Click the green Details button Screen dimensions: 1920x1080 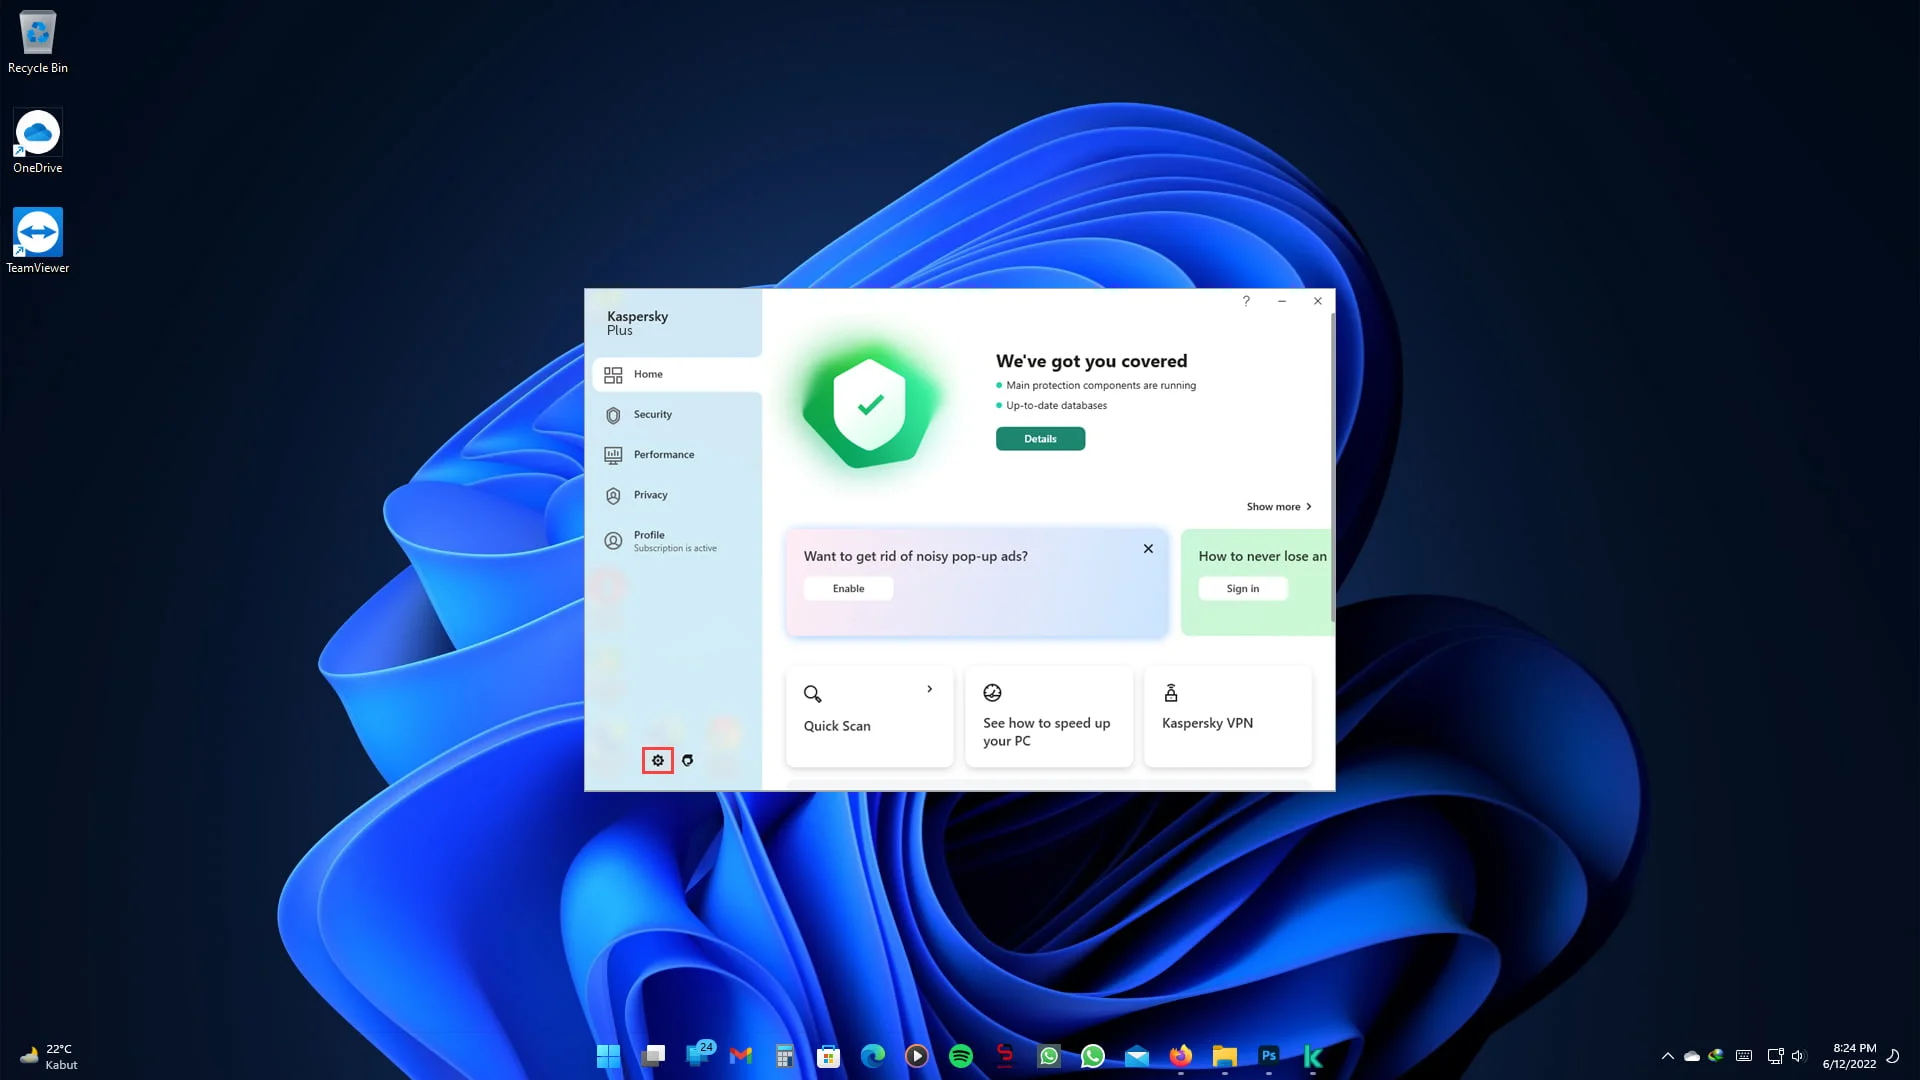tap(1040, 439)
